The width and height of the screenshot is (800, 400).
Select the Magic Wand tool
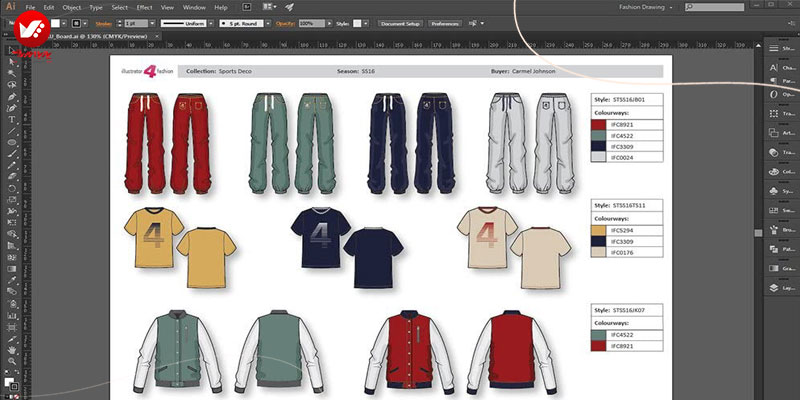12,73
